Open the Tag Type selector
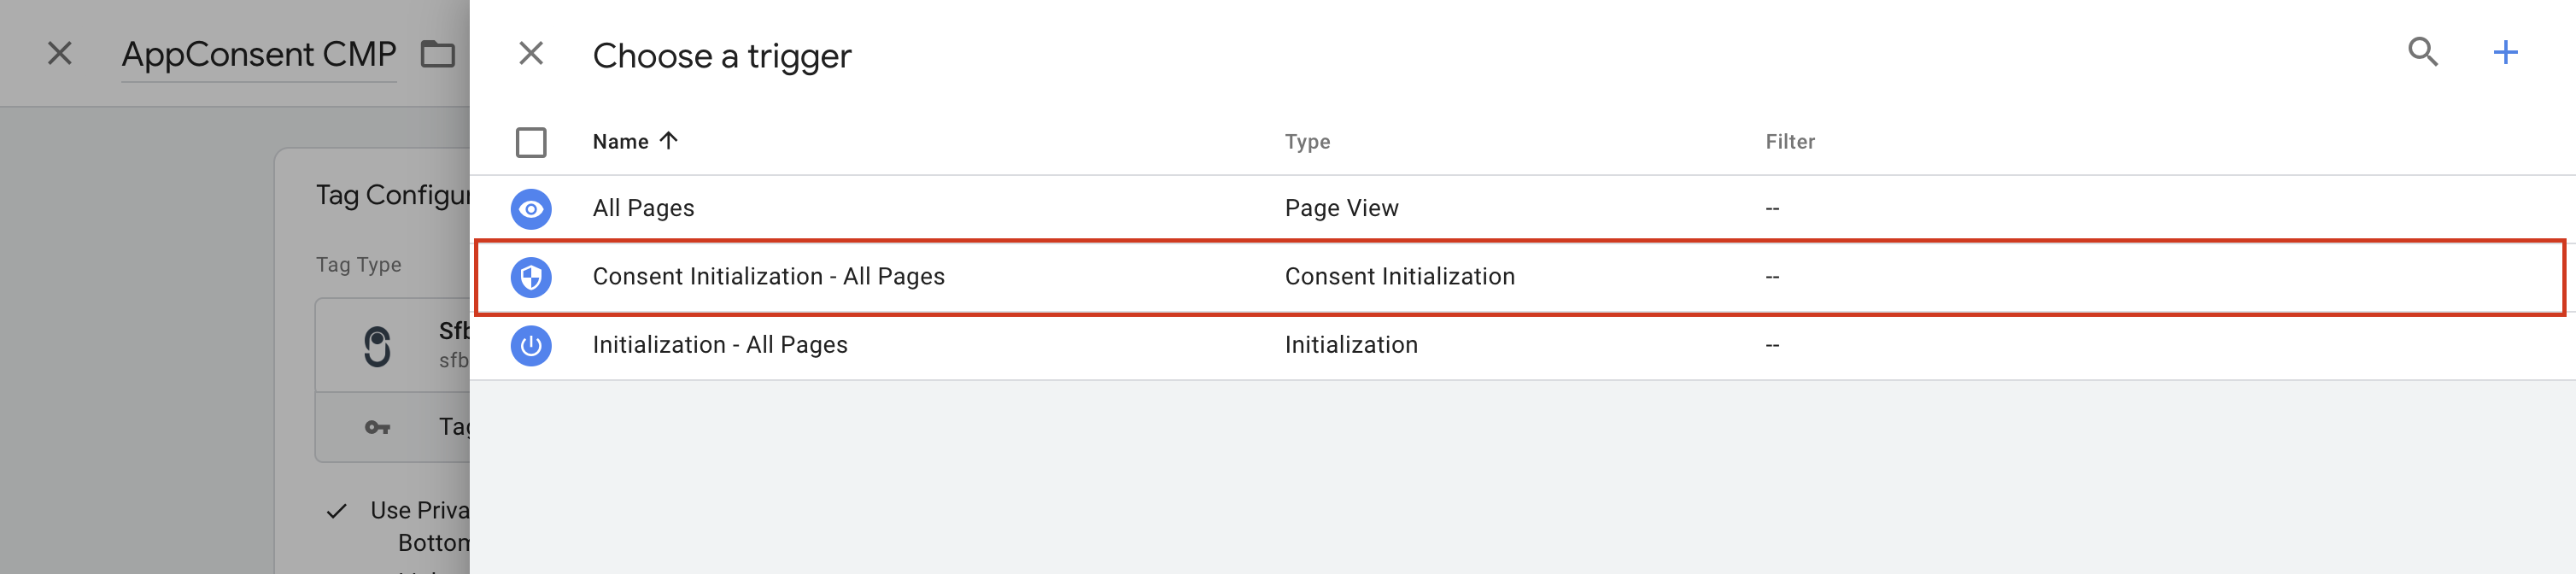The image size is (2576, 574). pos(400,343)
